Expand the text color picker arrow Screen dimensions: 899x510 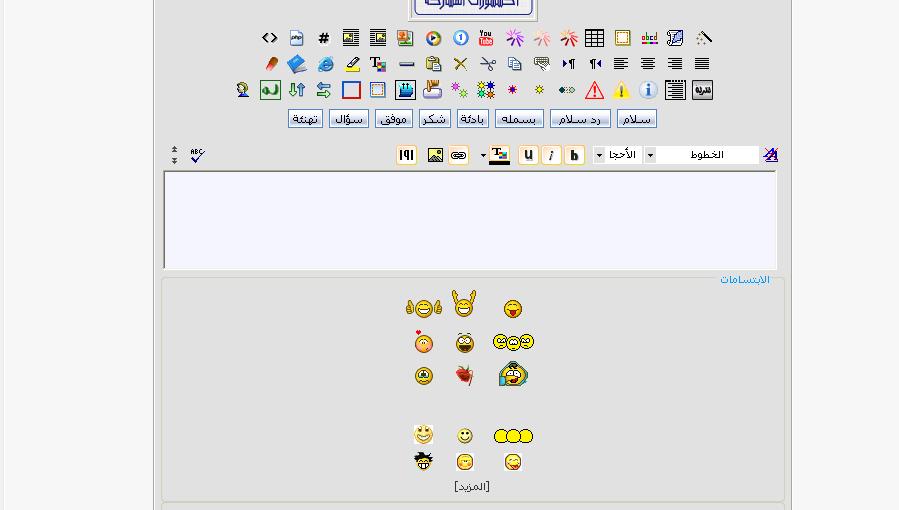coord(483,155)
